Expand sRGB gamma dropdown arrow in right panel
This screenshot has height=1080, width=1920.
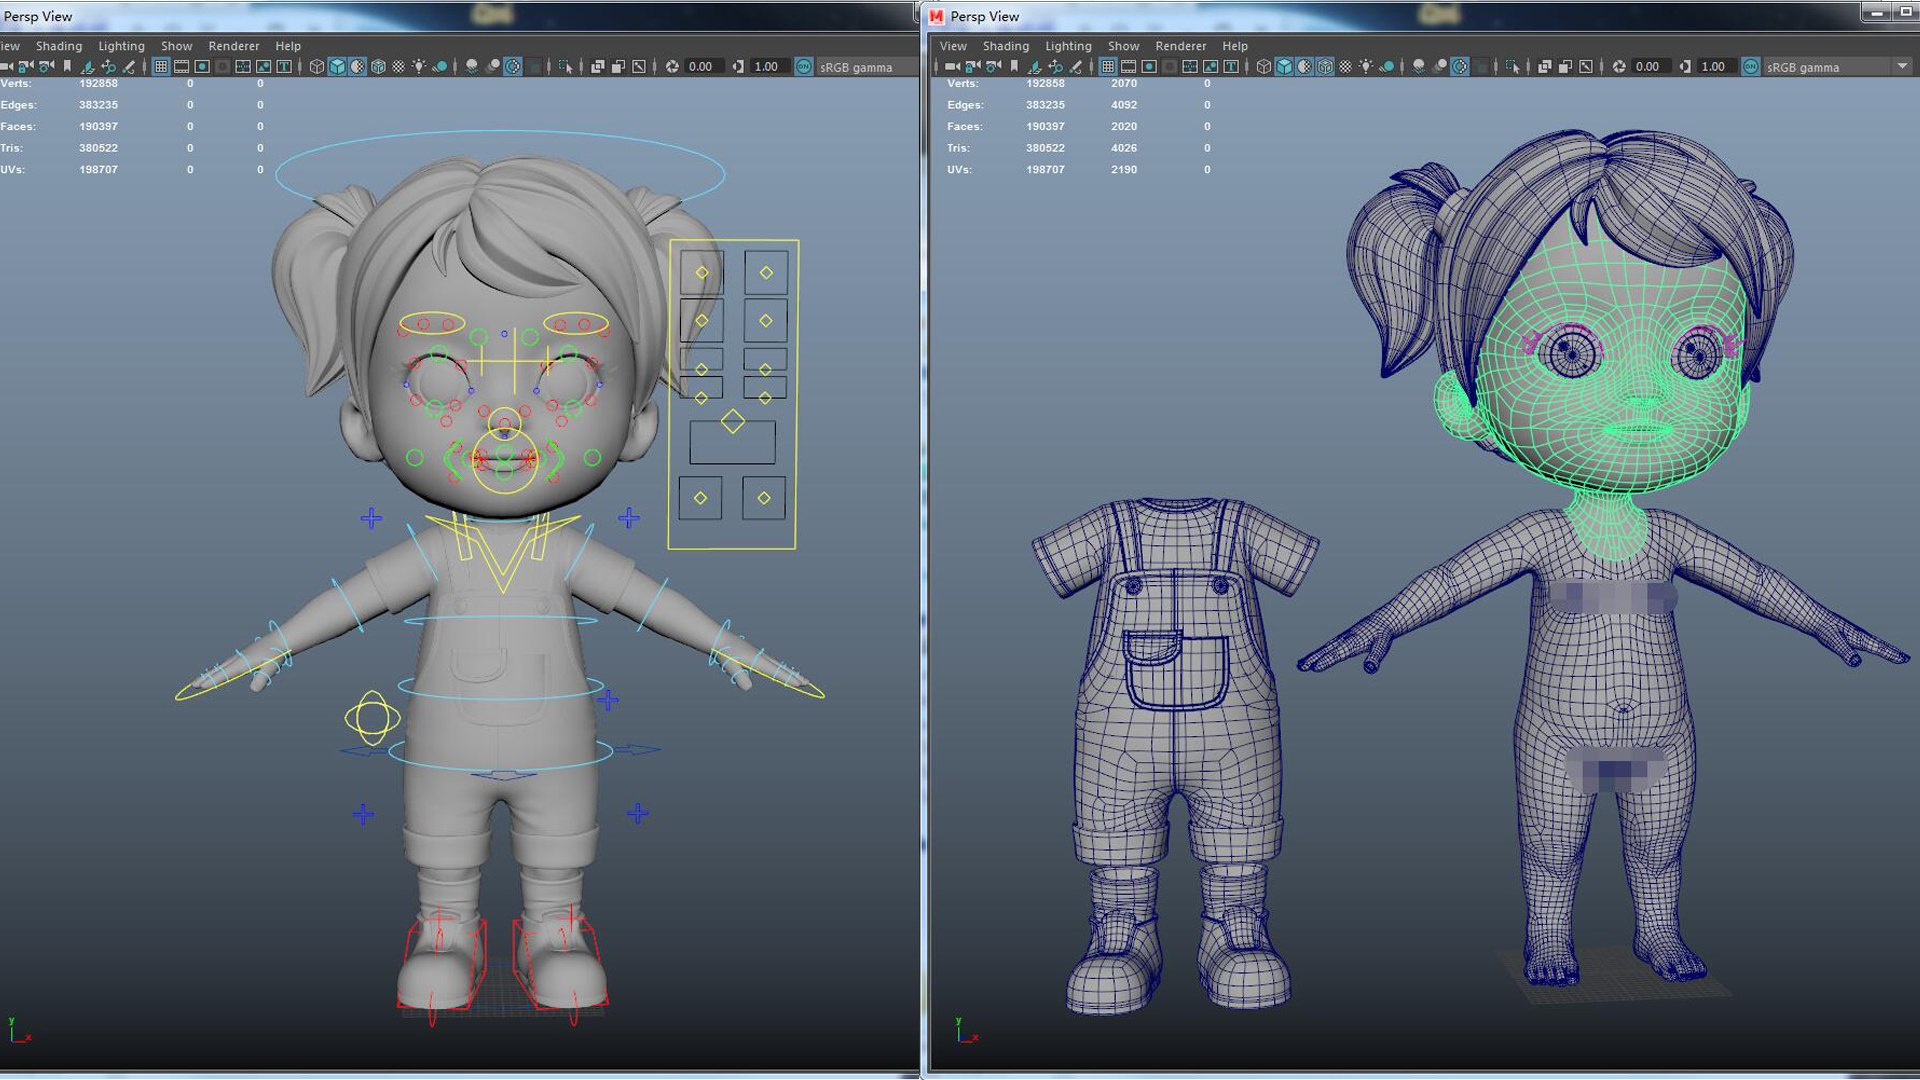(1902, 66)
